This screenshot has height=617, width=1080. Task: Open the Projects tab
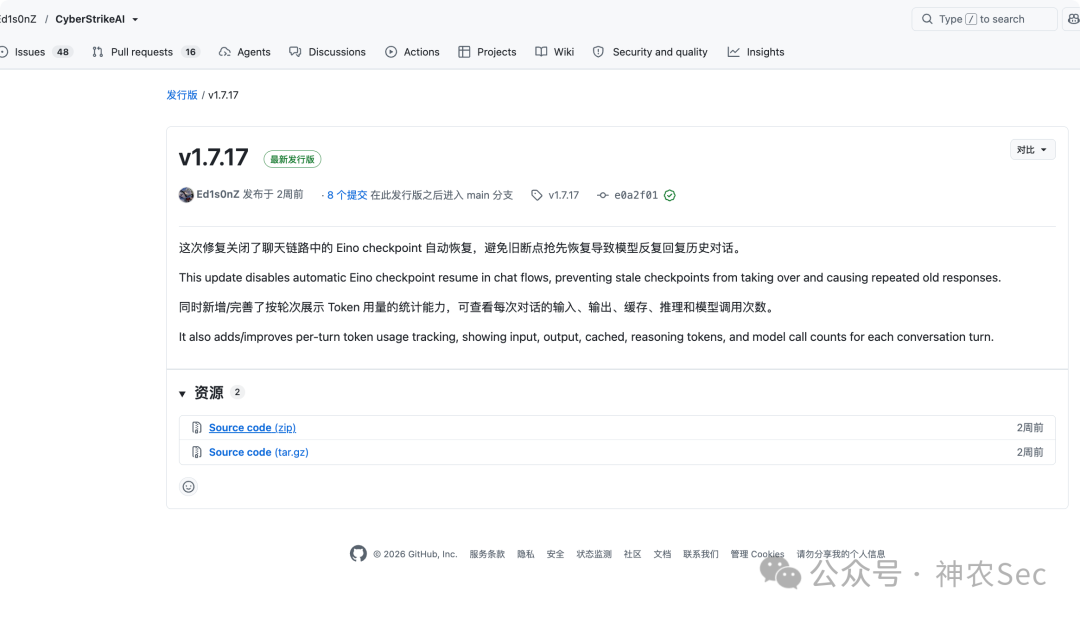coord(487,52)
